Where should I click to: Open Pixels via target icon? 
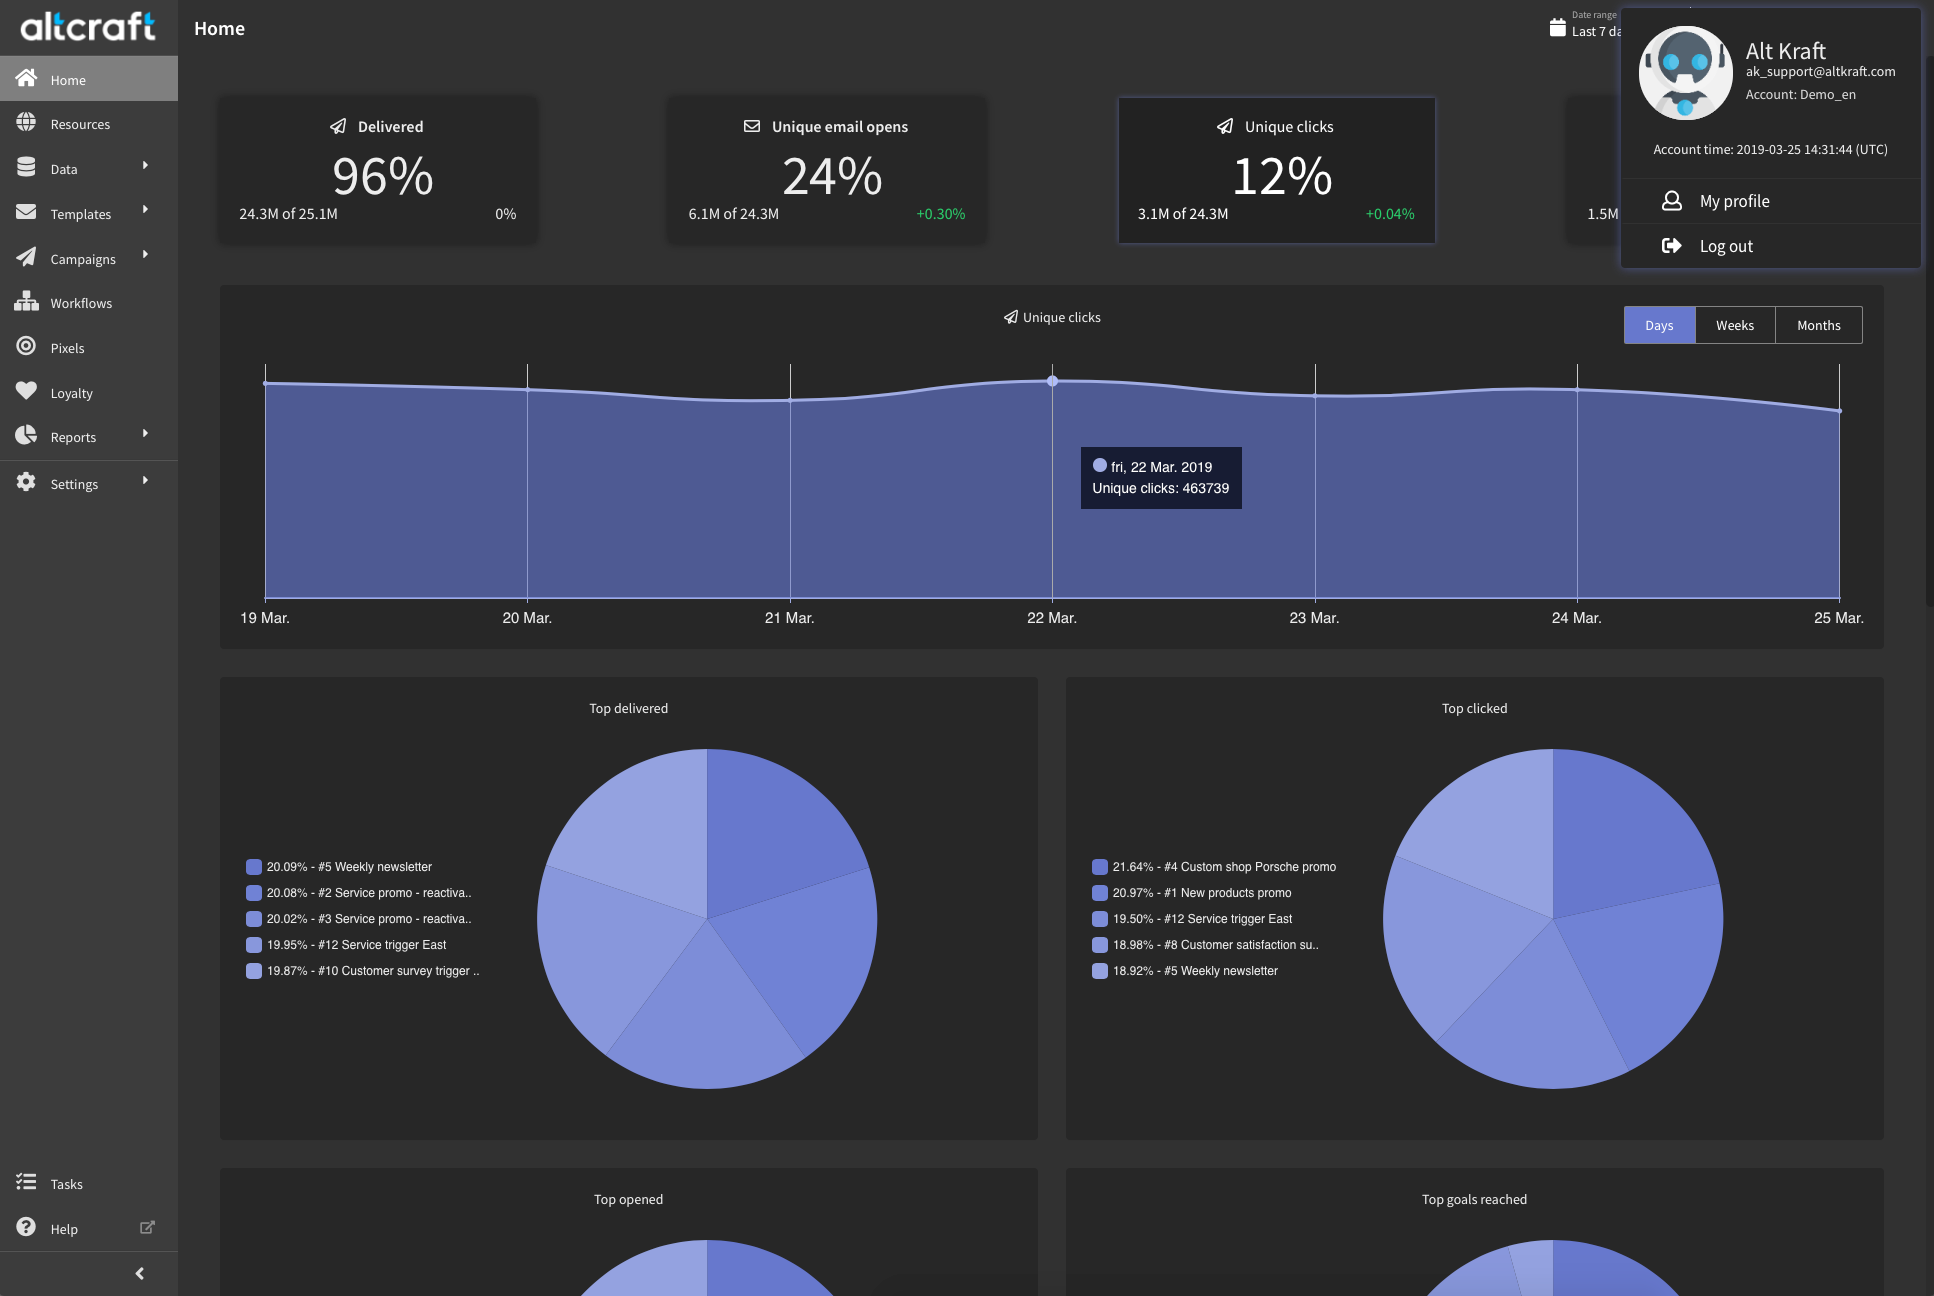coord(27,347)
